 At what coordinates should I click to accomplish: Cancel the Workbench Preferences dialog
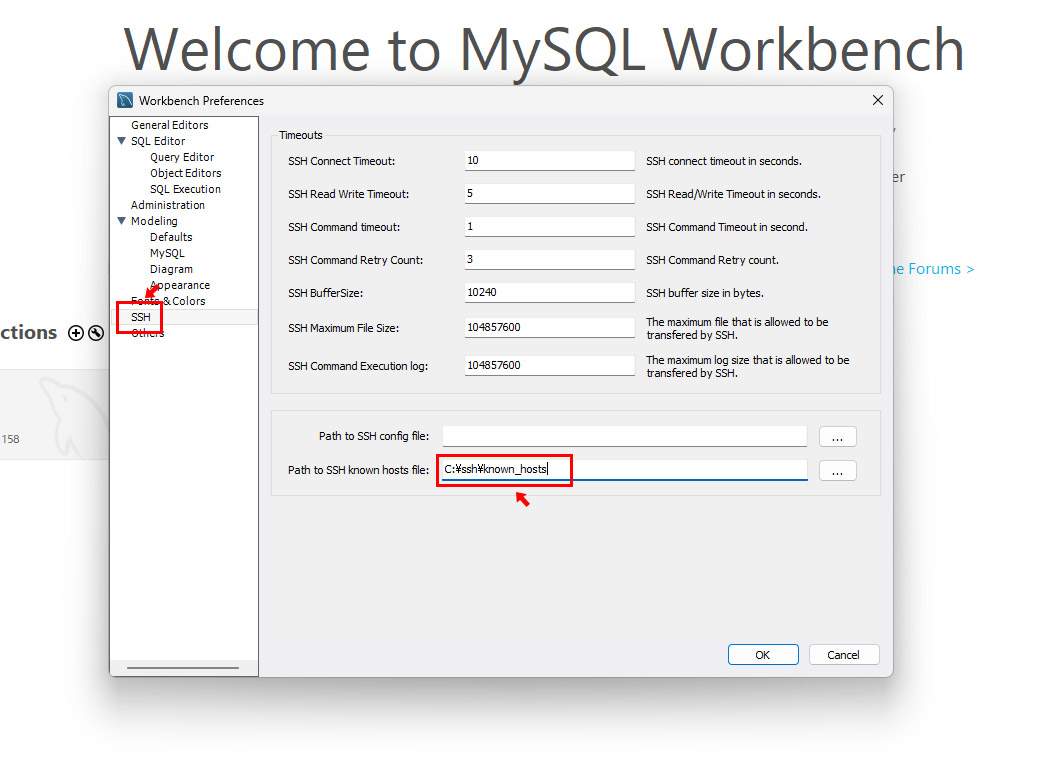(x=844, y=655)
